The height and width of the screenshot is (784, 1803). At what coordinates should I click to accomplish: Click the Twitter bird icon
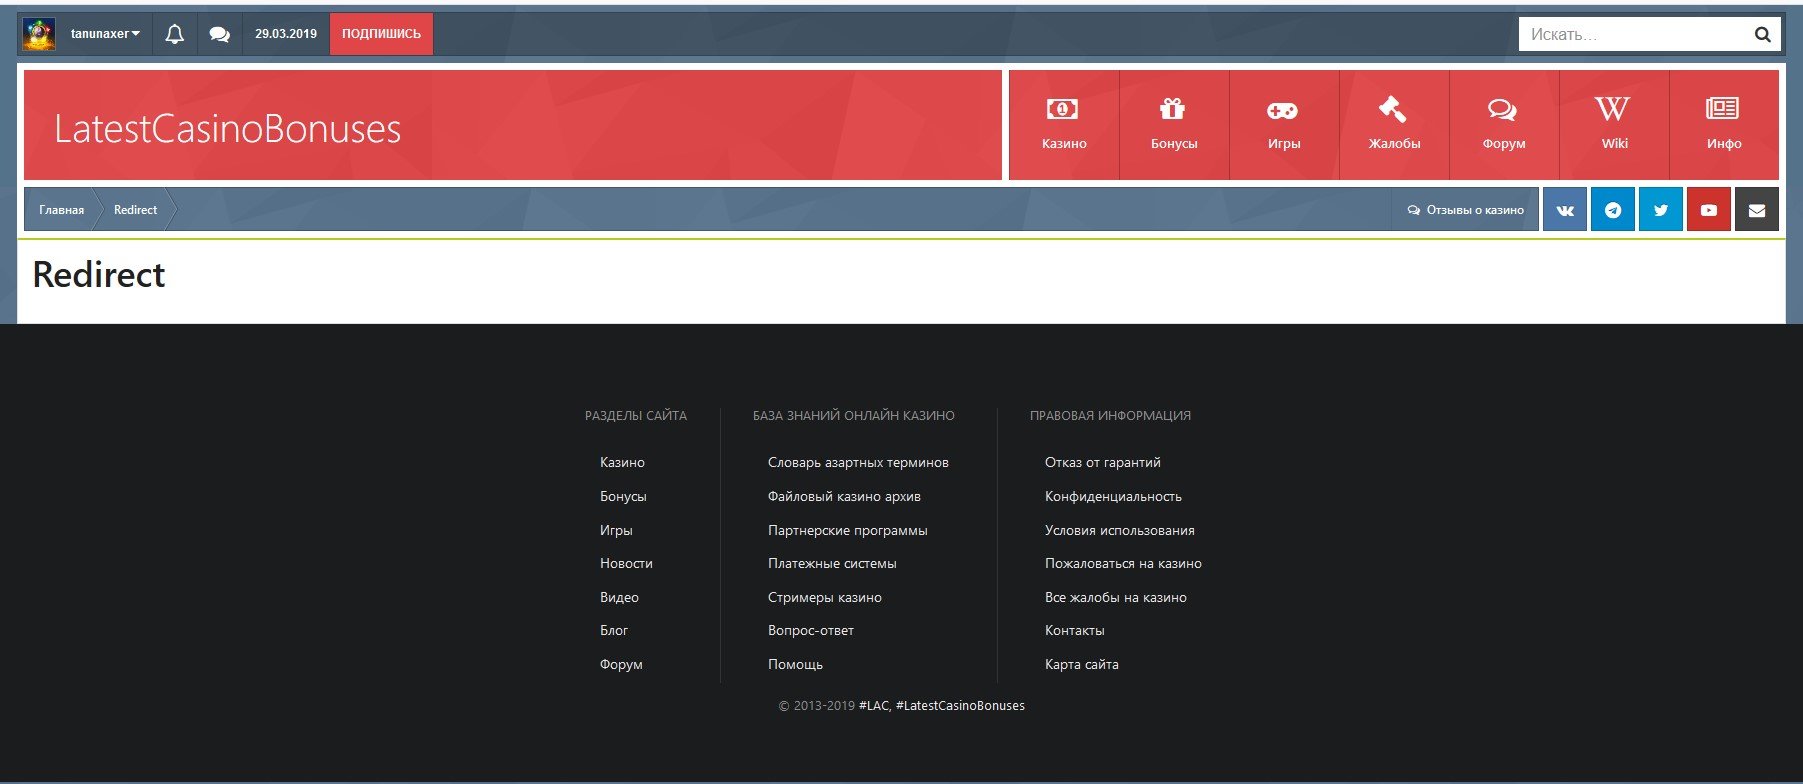[1660, 210]
